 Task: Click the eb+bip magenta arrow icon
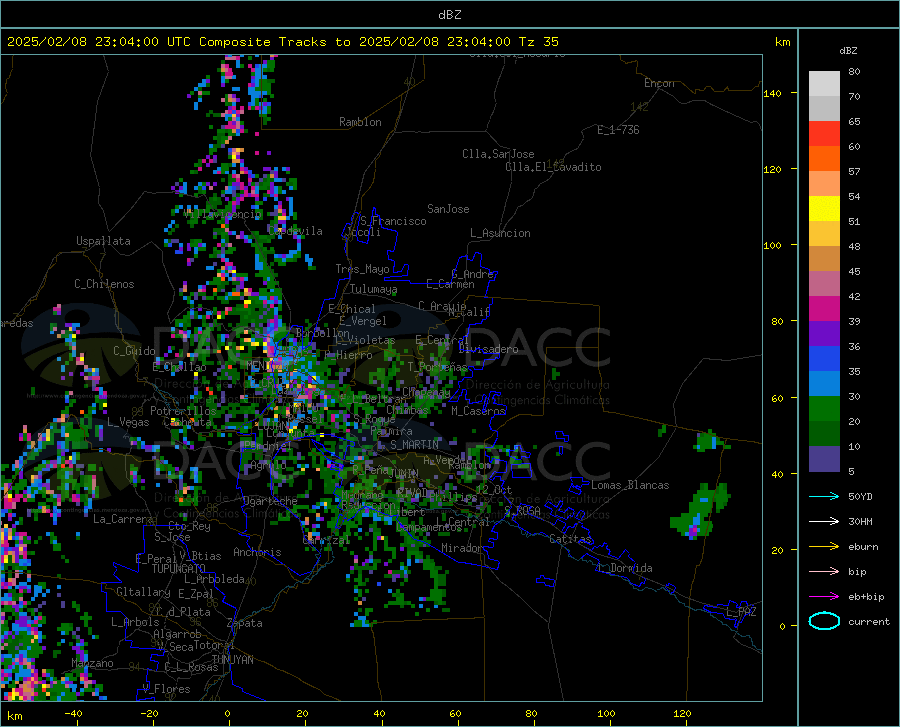click(824, 597)
